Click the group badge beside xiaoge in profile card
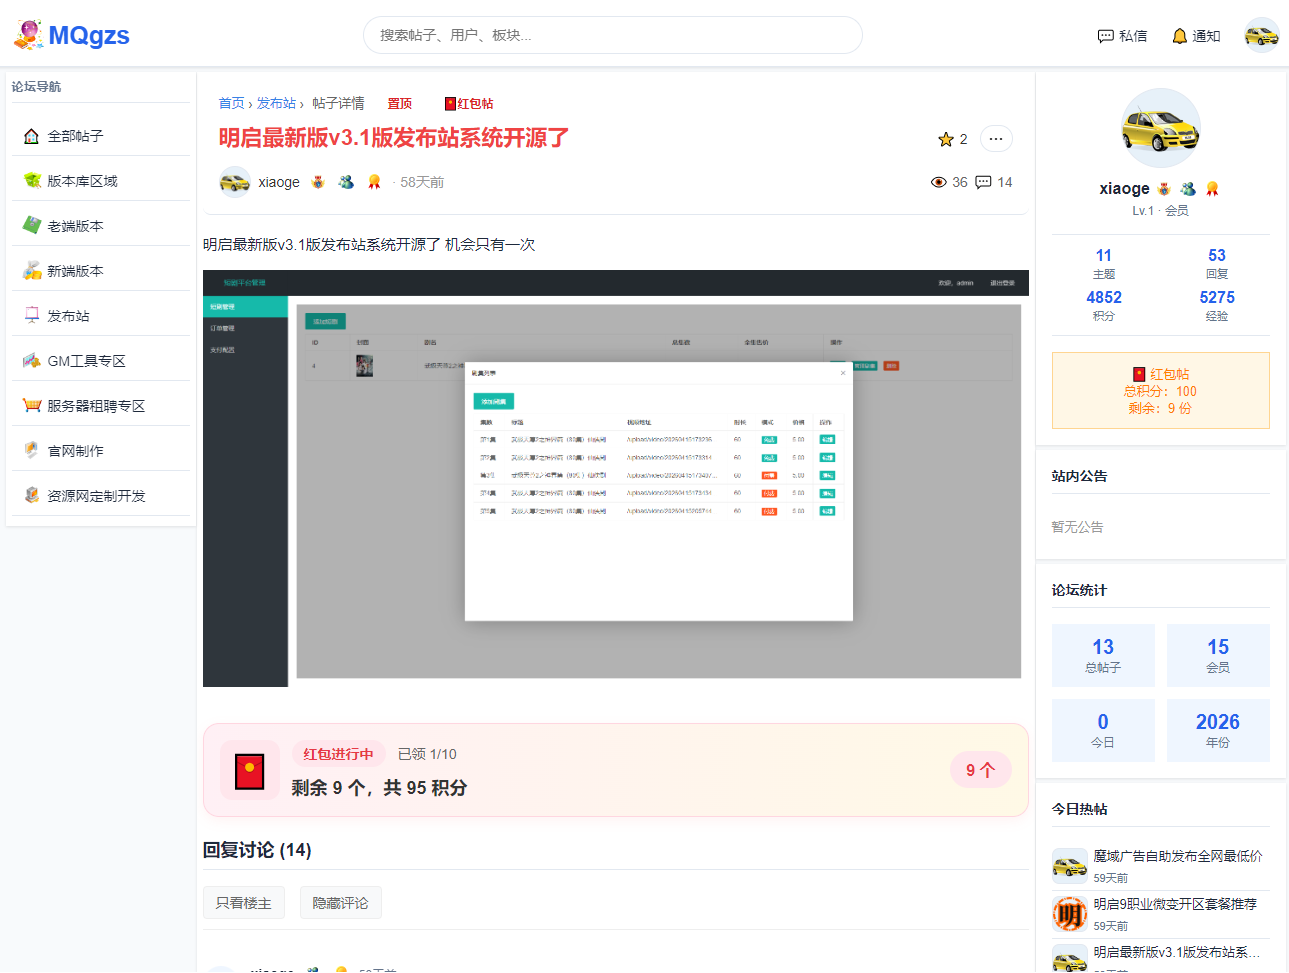The width and height of the screenshot is (1289, 973). tap(1188, 189)
